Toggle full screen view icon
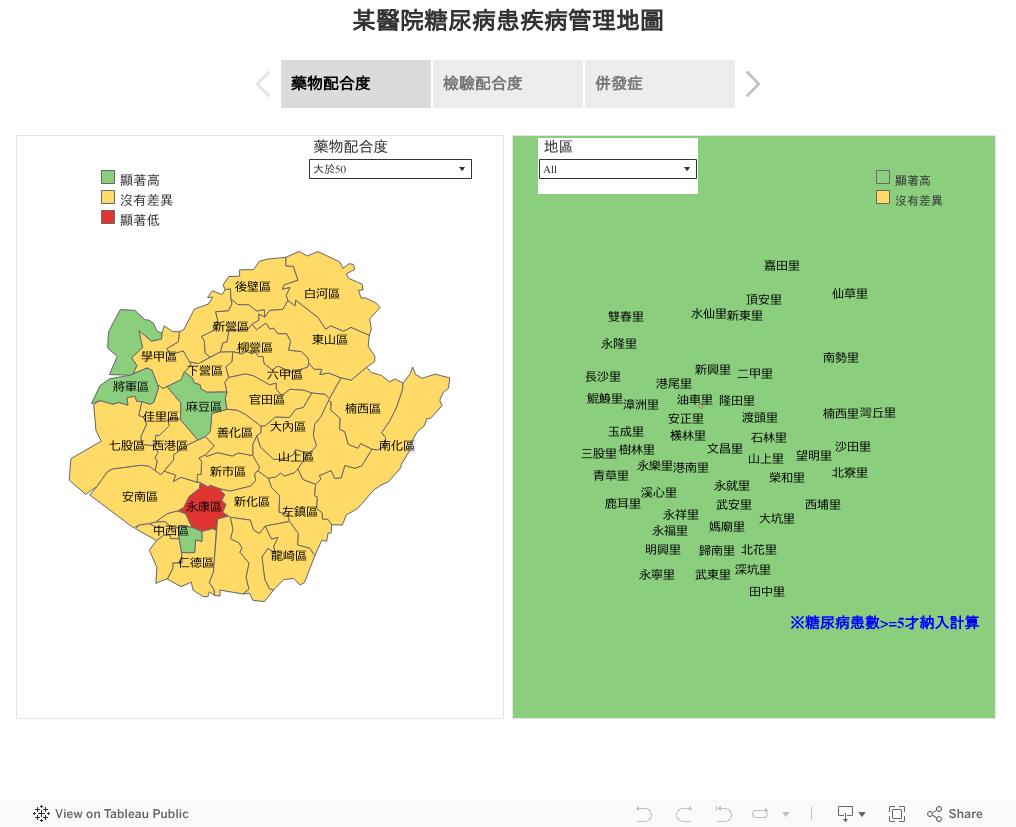This screenshot has width=1016, height=827. coord(897,813)
